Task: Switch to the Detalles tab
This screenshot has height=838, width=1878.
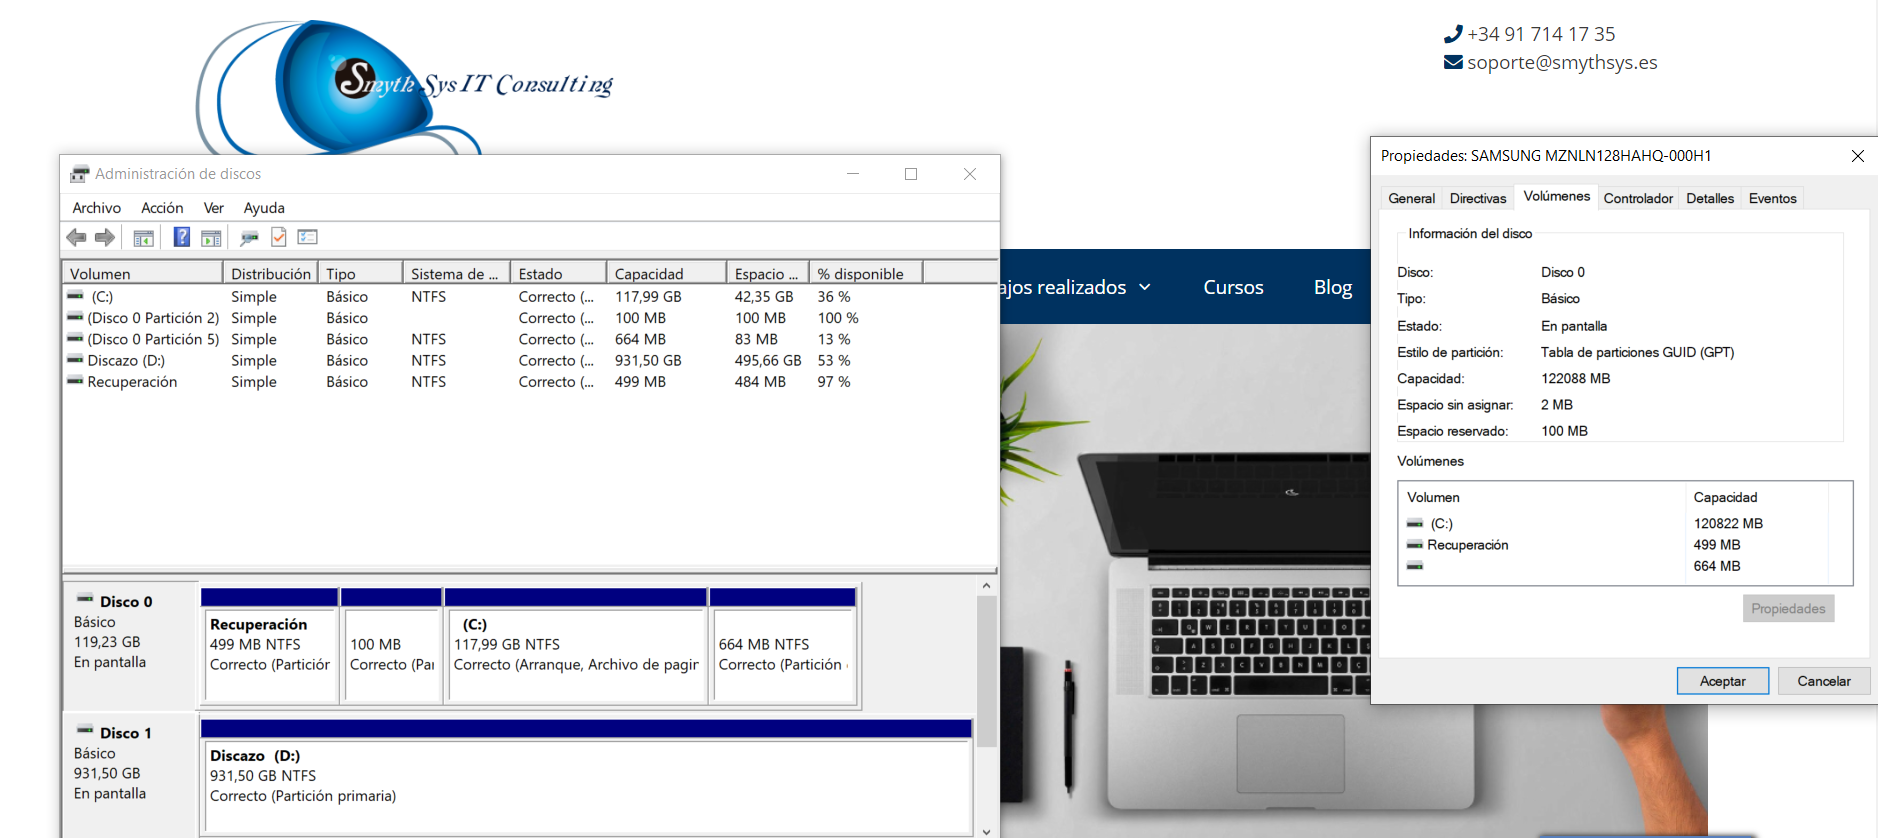Action: point(1709,198)
